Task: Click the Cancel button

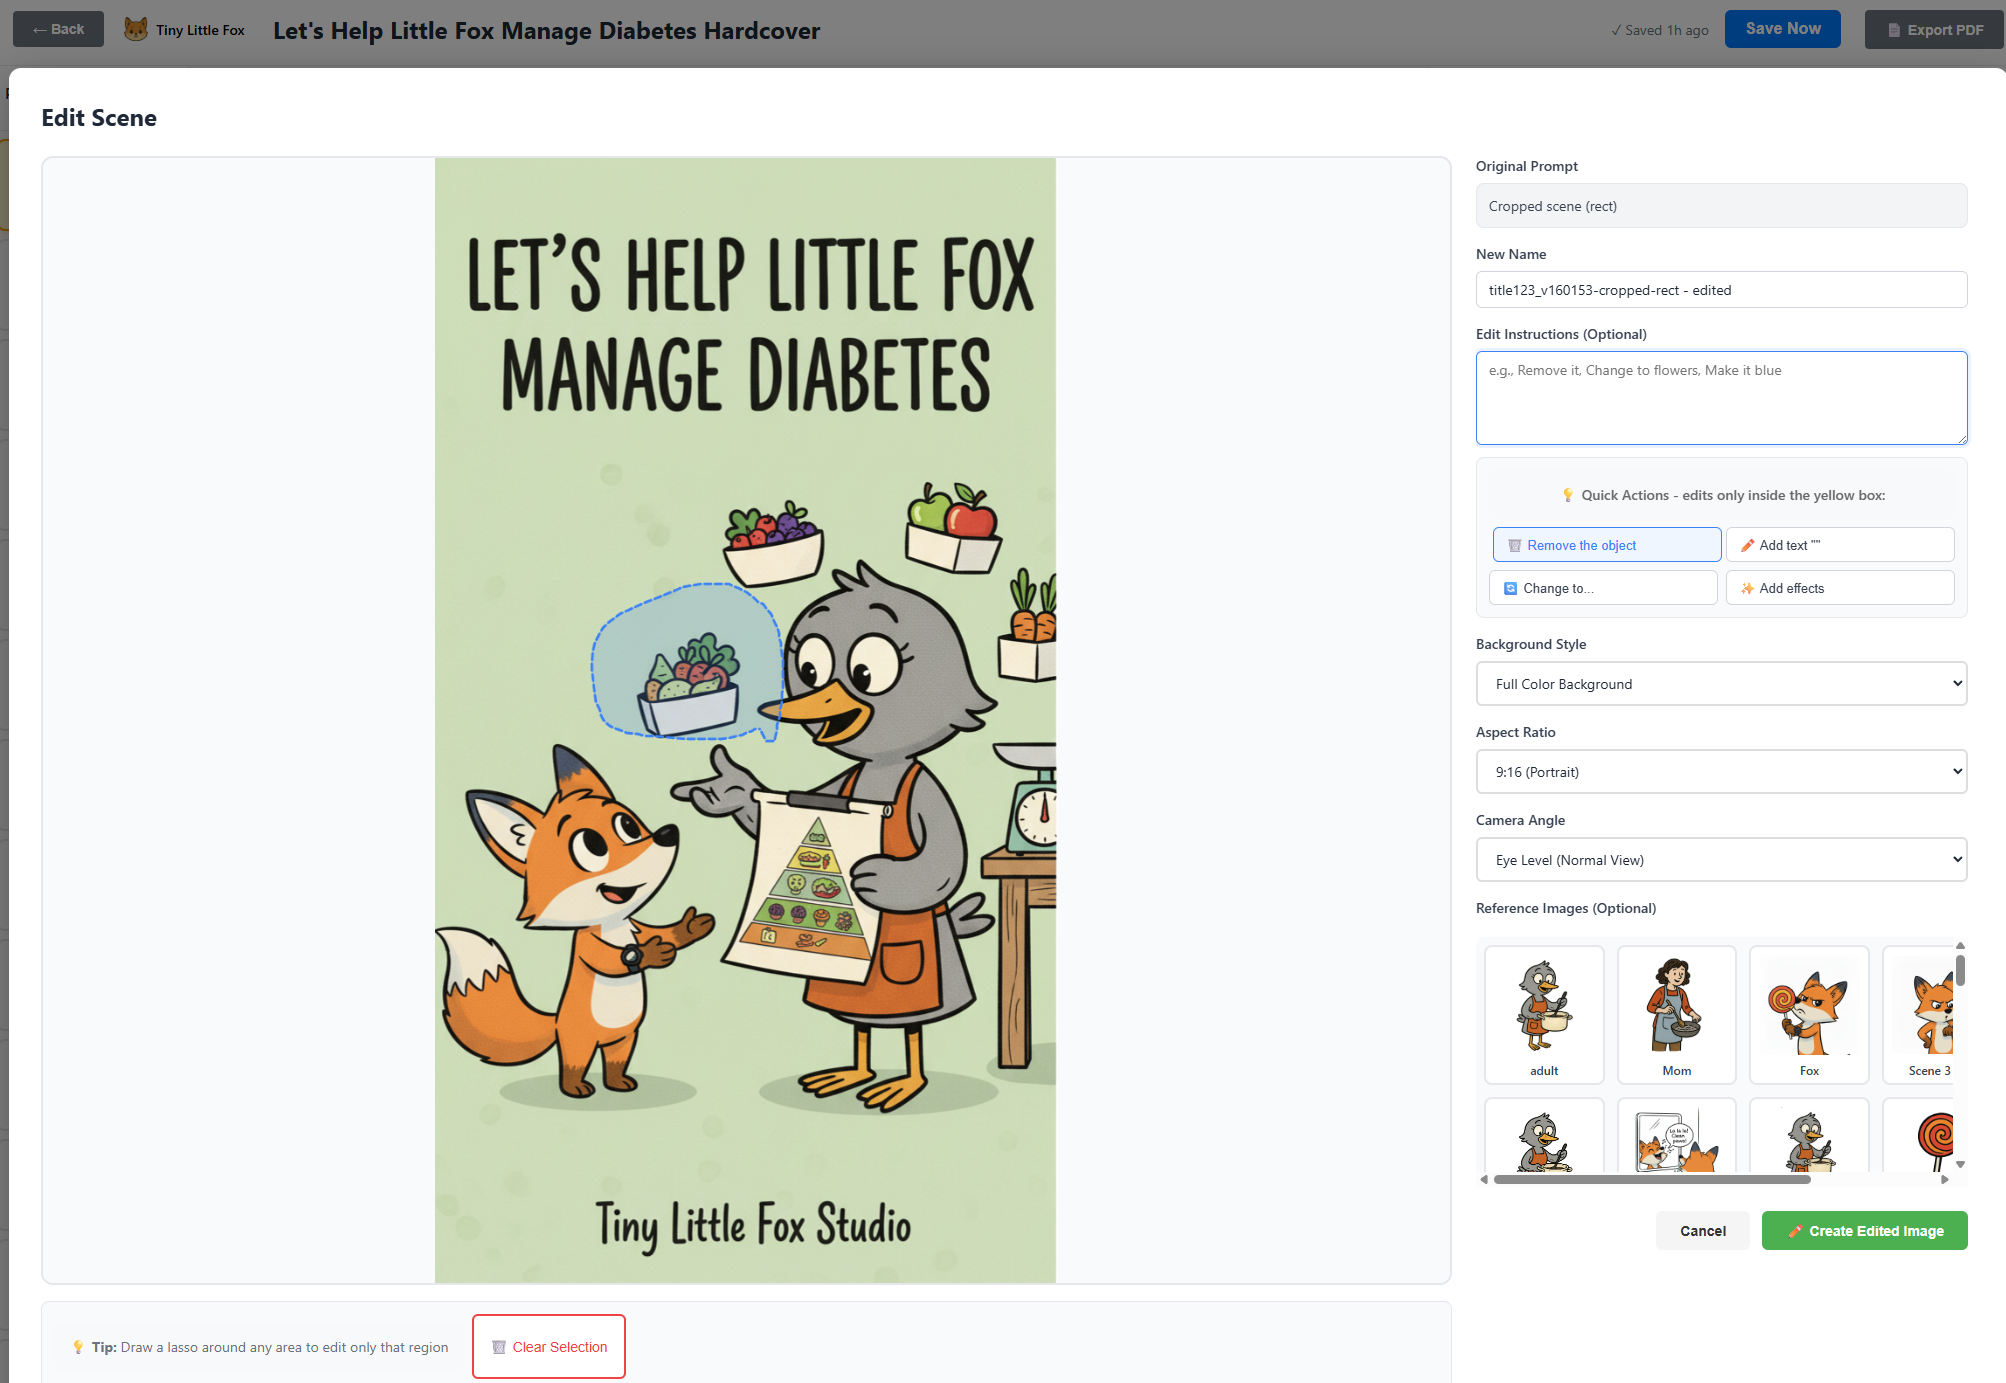Action: [1702, 1231]
